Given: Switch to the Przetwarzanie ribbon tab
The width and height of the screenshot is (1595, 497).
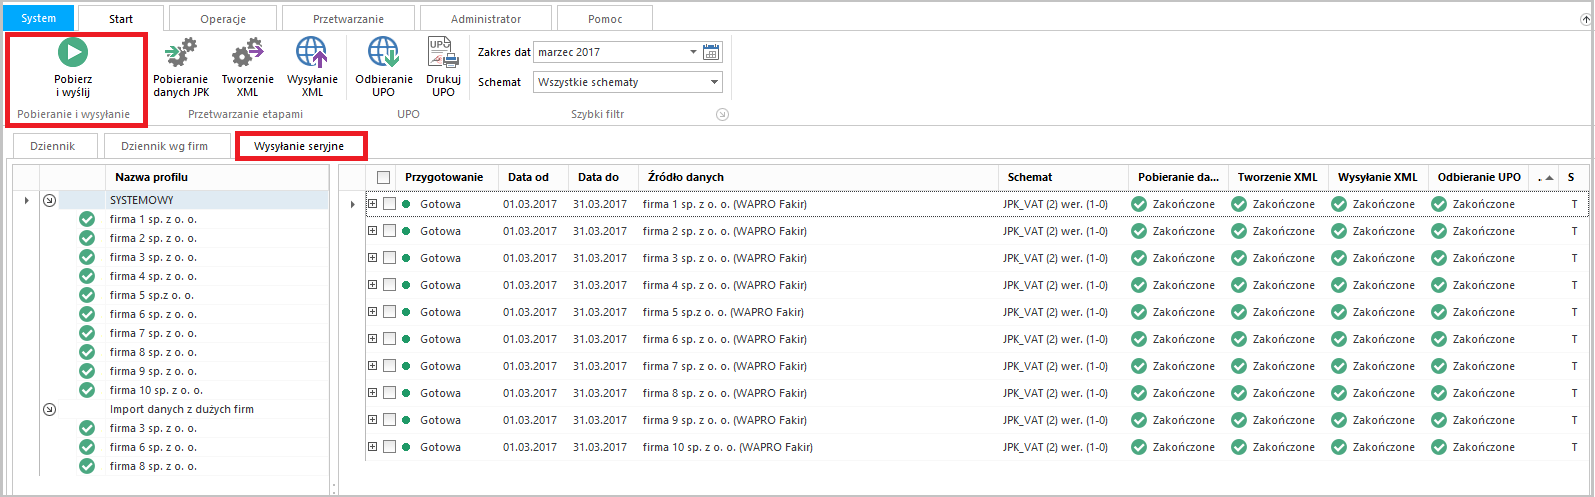Looking at the screenshot, I should [347, 19].
